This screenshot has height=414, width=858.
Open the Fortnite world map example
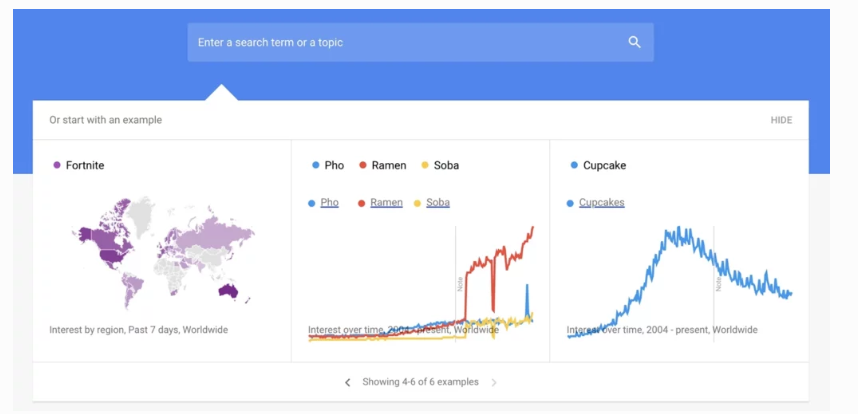162,251
